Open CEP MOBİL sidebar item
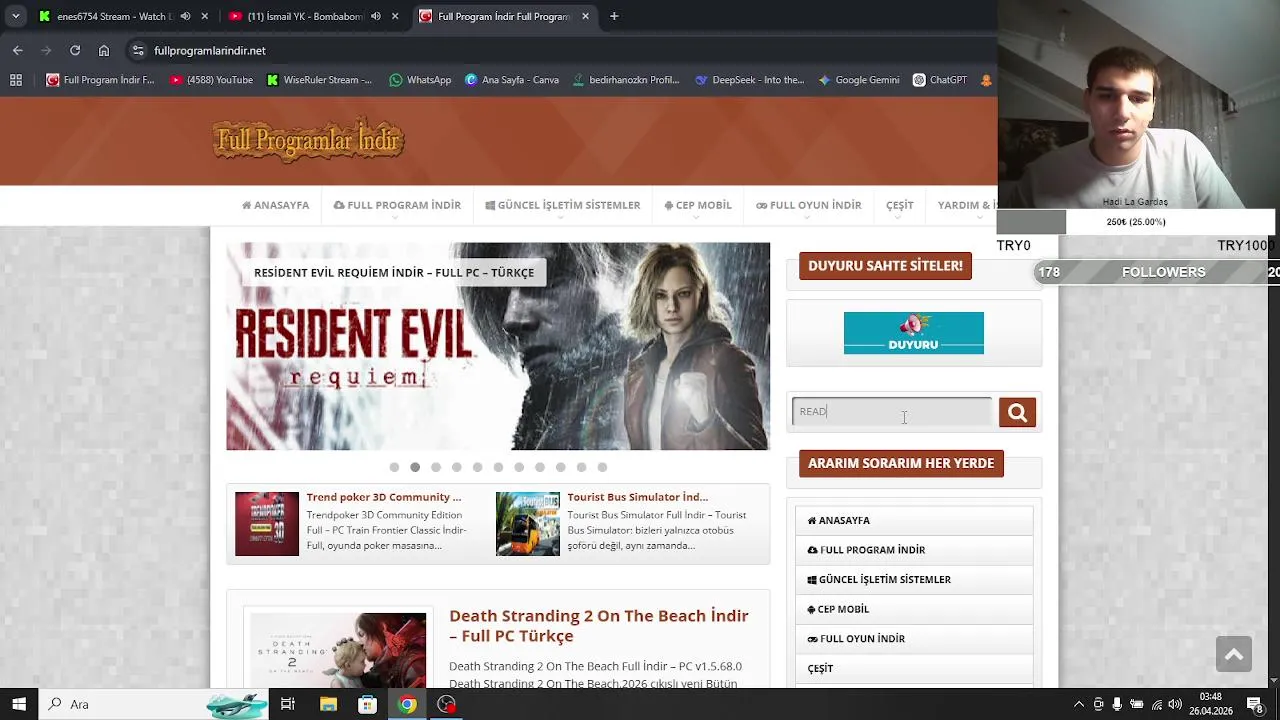Image resolution: width=1280 pixels, height=720 pixels. (914, 609)
